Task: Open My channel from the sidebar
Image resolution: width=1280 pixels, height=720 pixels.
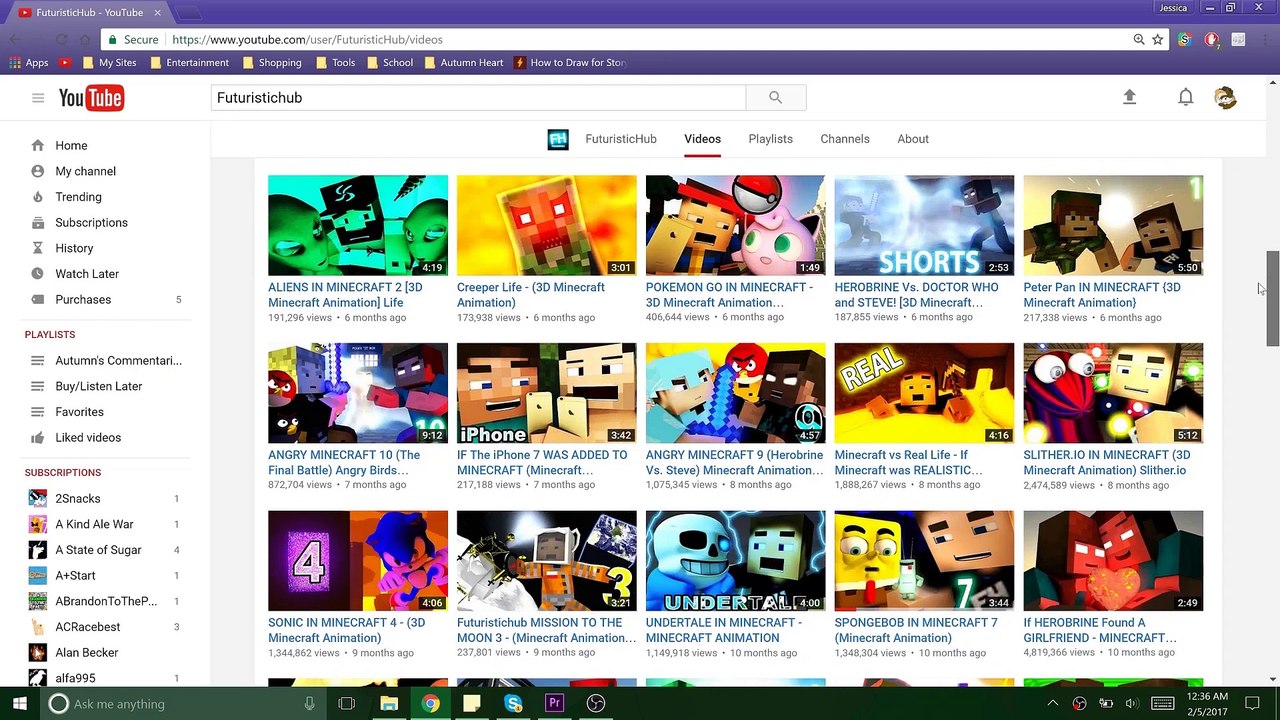Action: [85, 172]
